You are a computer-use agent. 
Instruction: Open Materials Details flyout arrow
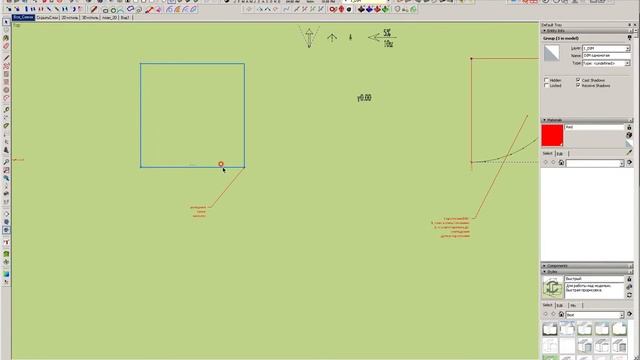click(x=629, y=163)
